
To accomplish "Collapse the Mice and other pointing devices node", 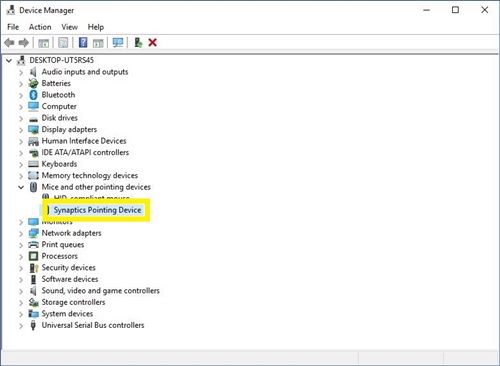I will tap(21, 187).
